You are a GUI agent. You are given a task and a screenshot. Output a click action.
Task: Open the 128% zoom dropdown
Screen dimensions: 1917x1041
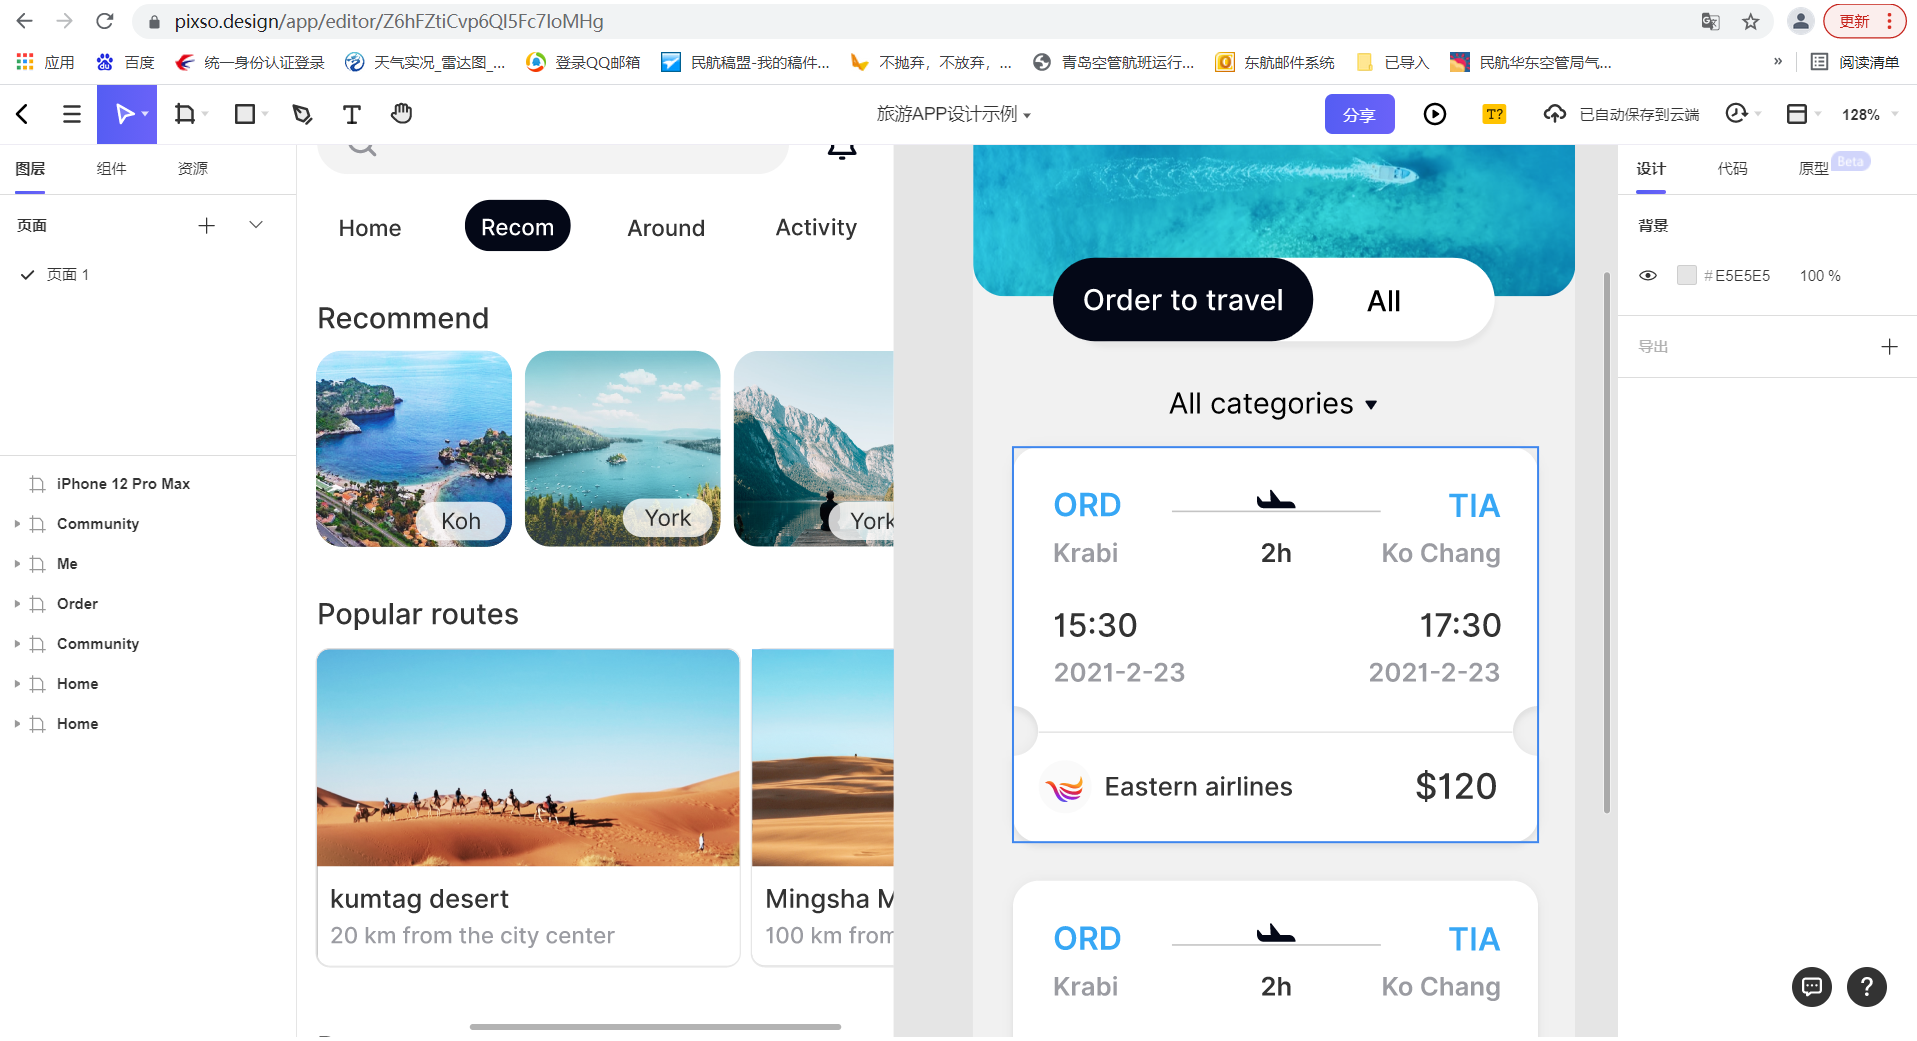click(1869, 114)
